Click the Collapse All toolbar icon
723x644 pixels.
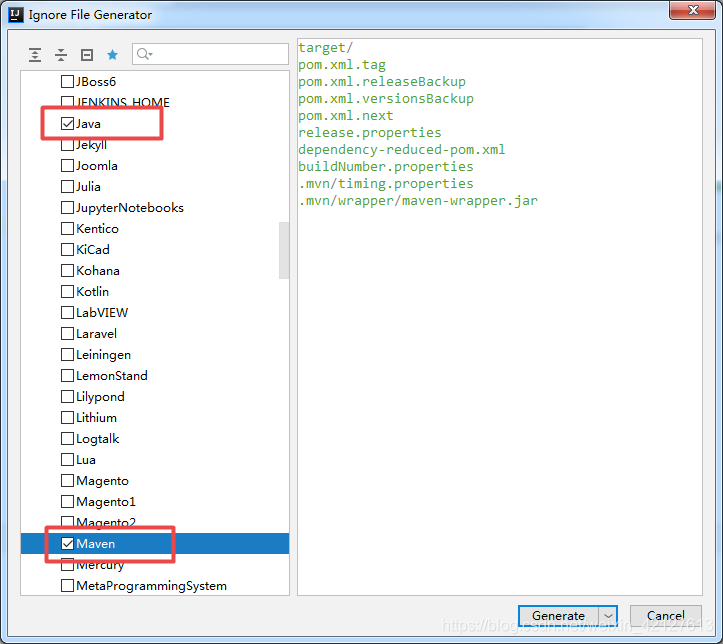pyautogui.click(x=61, y=55)
